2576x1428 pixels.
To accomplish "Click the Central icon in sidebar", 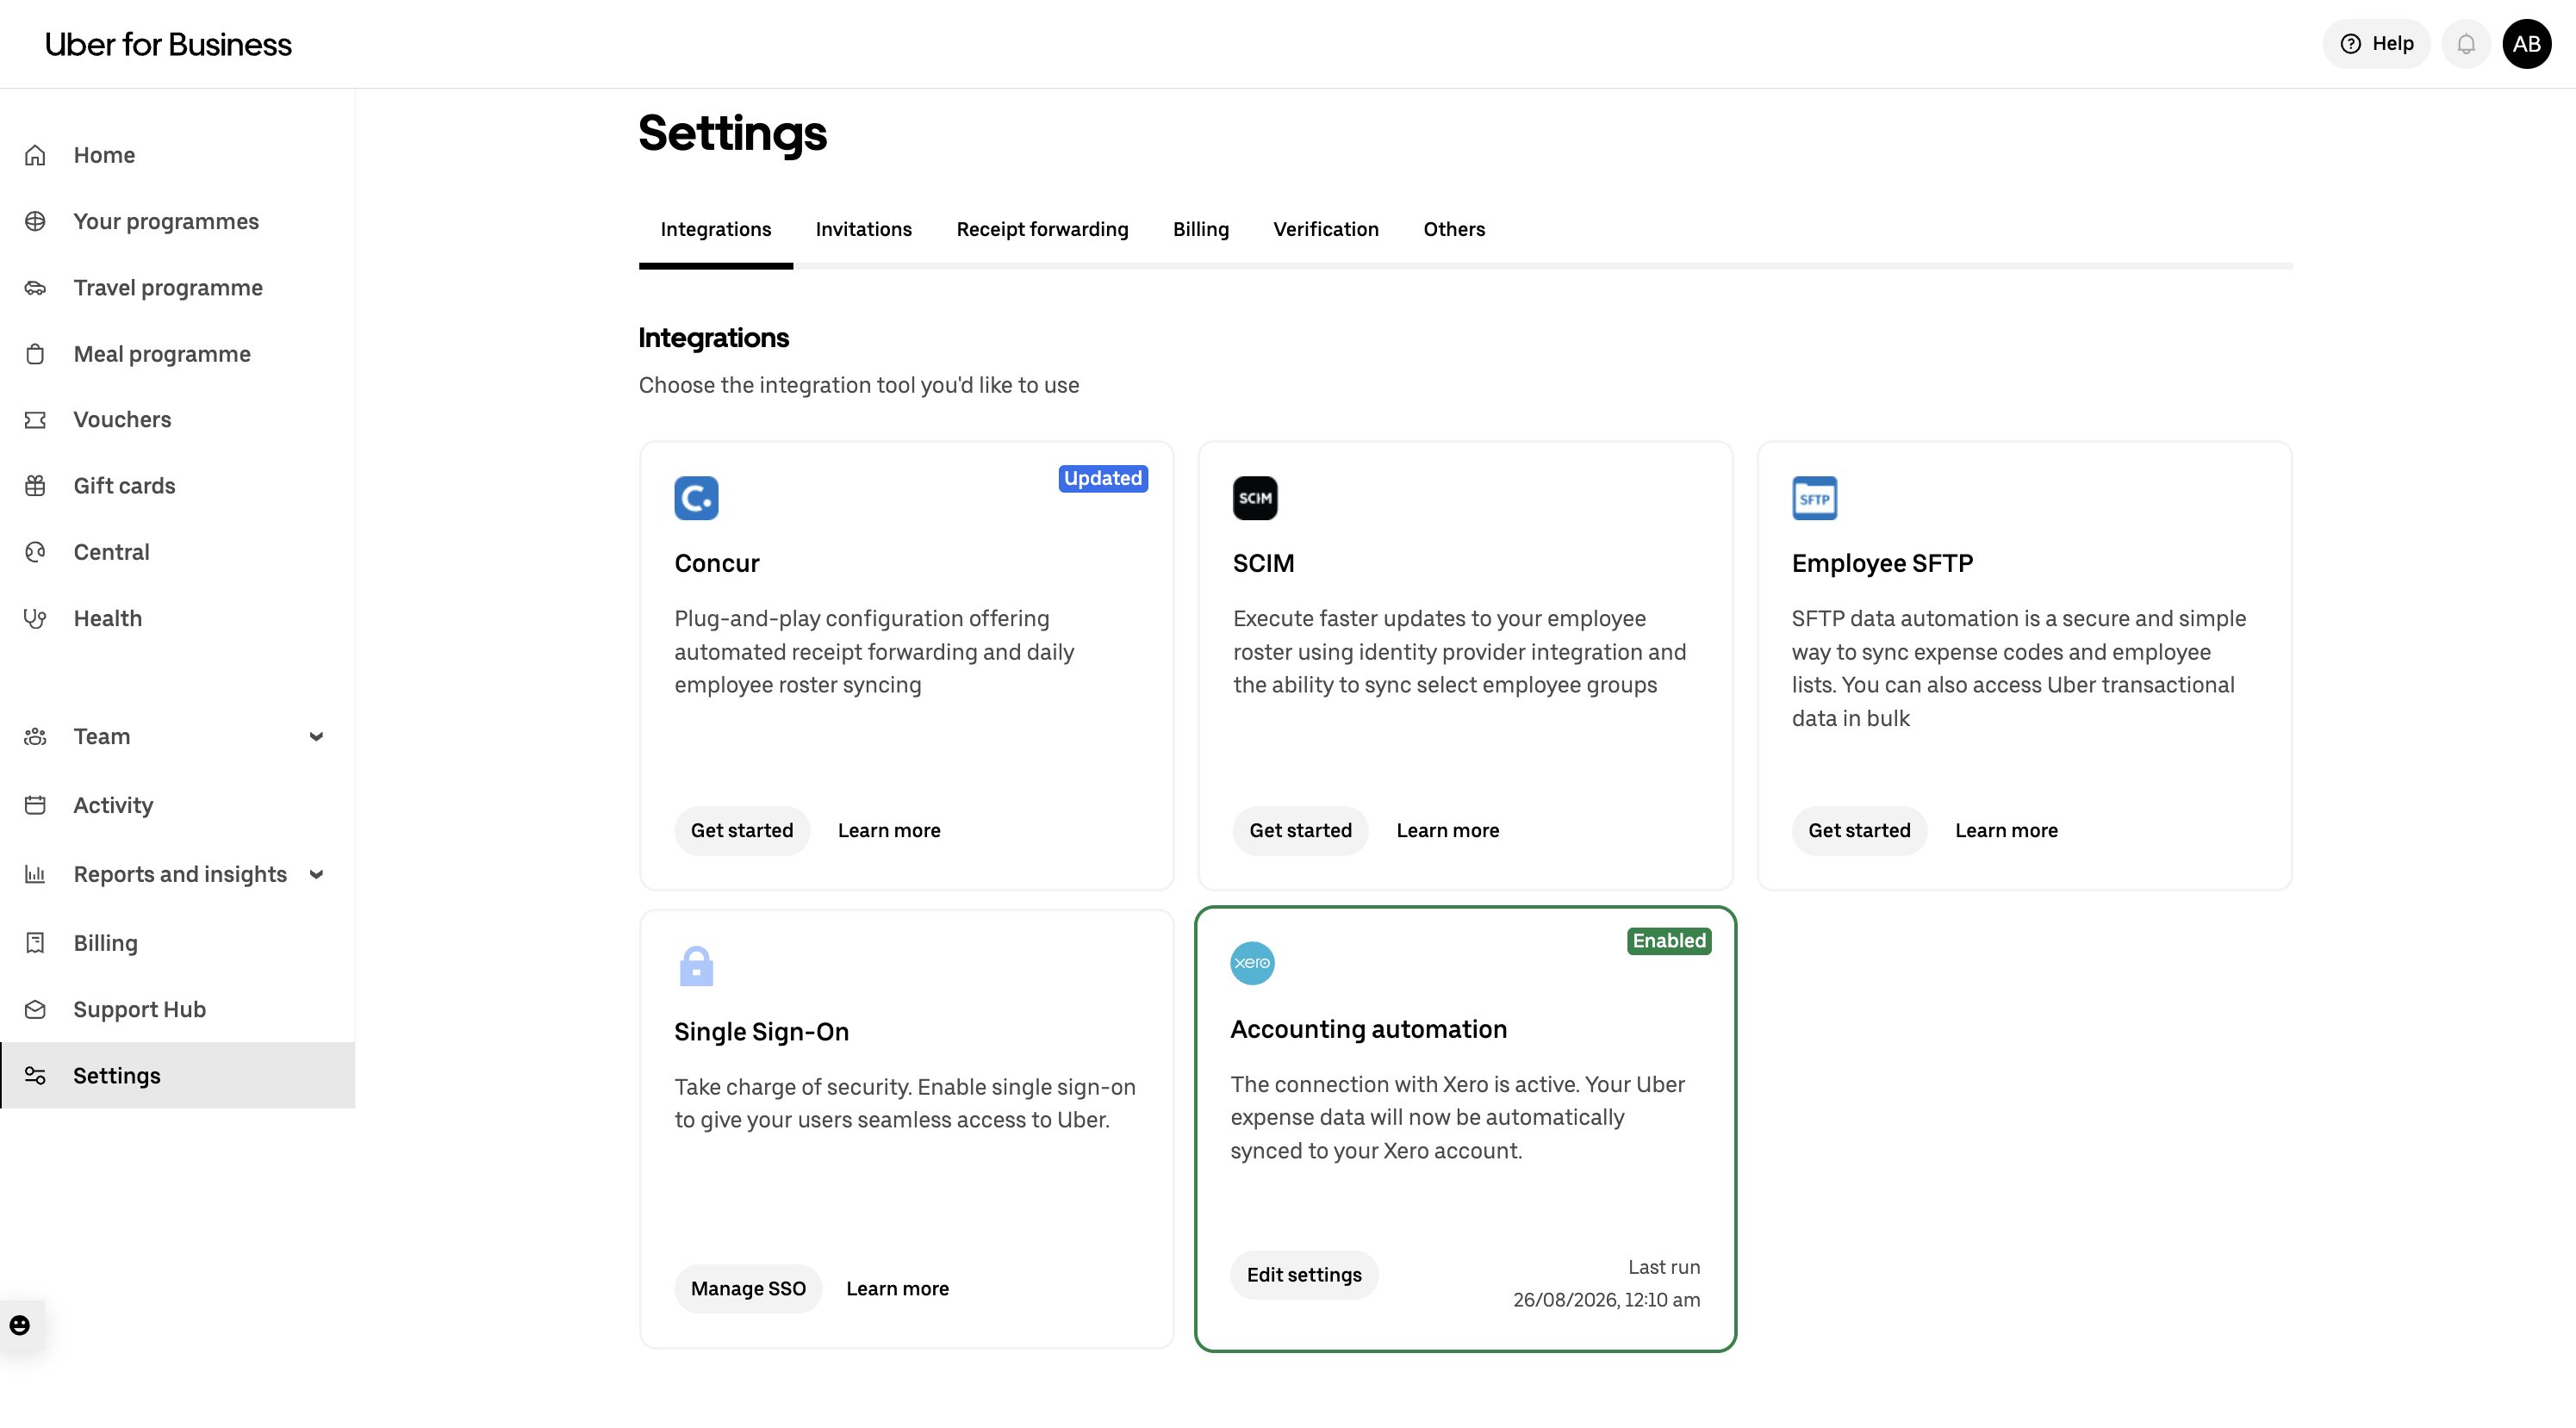I will click(35, 552).
